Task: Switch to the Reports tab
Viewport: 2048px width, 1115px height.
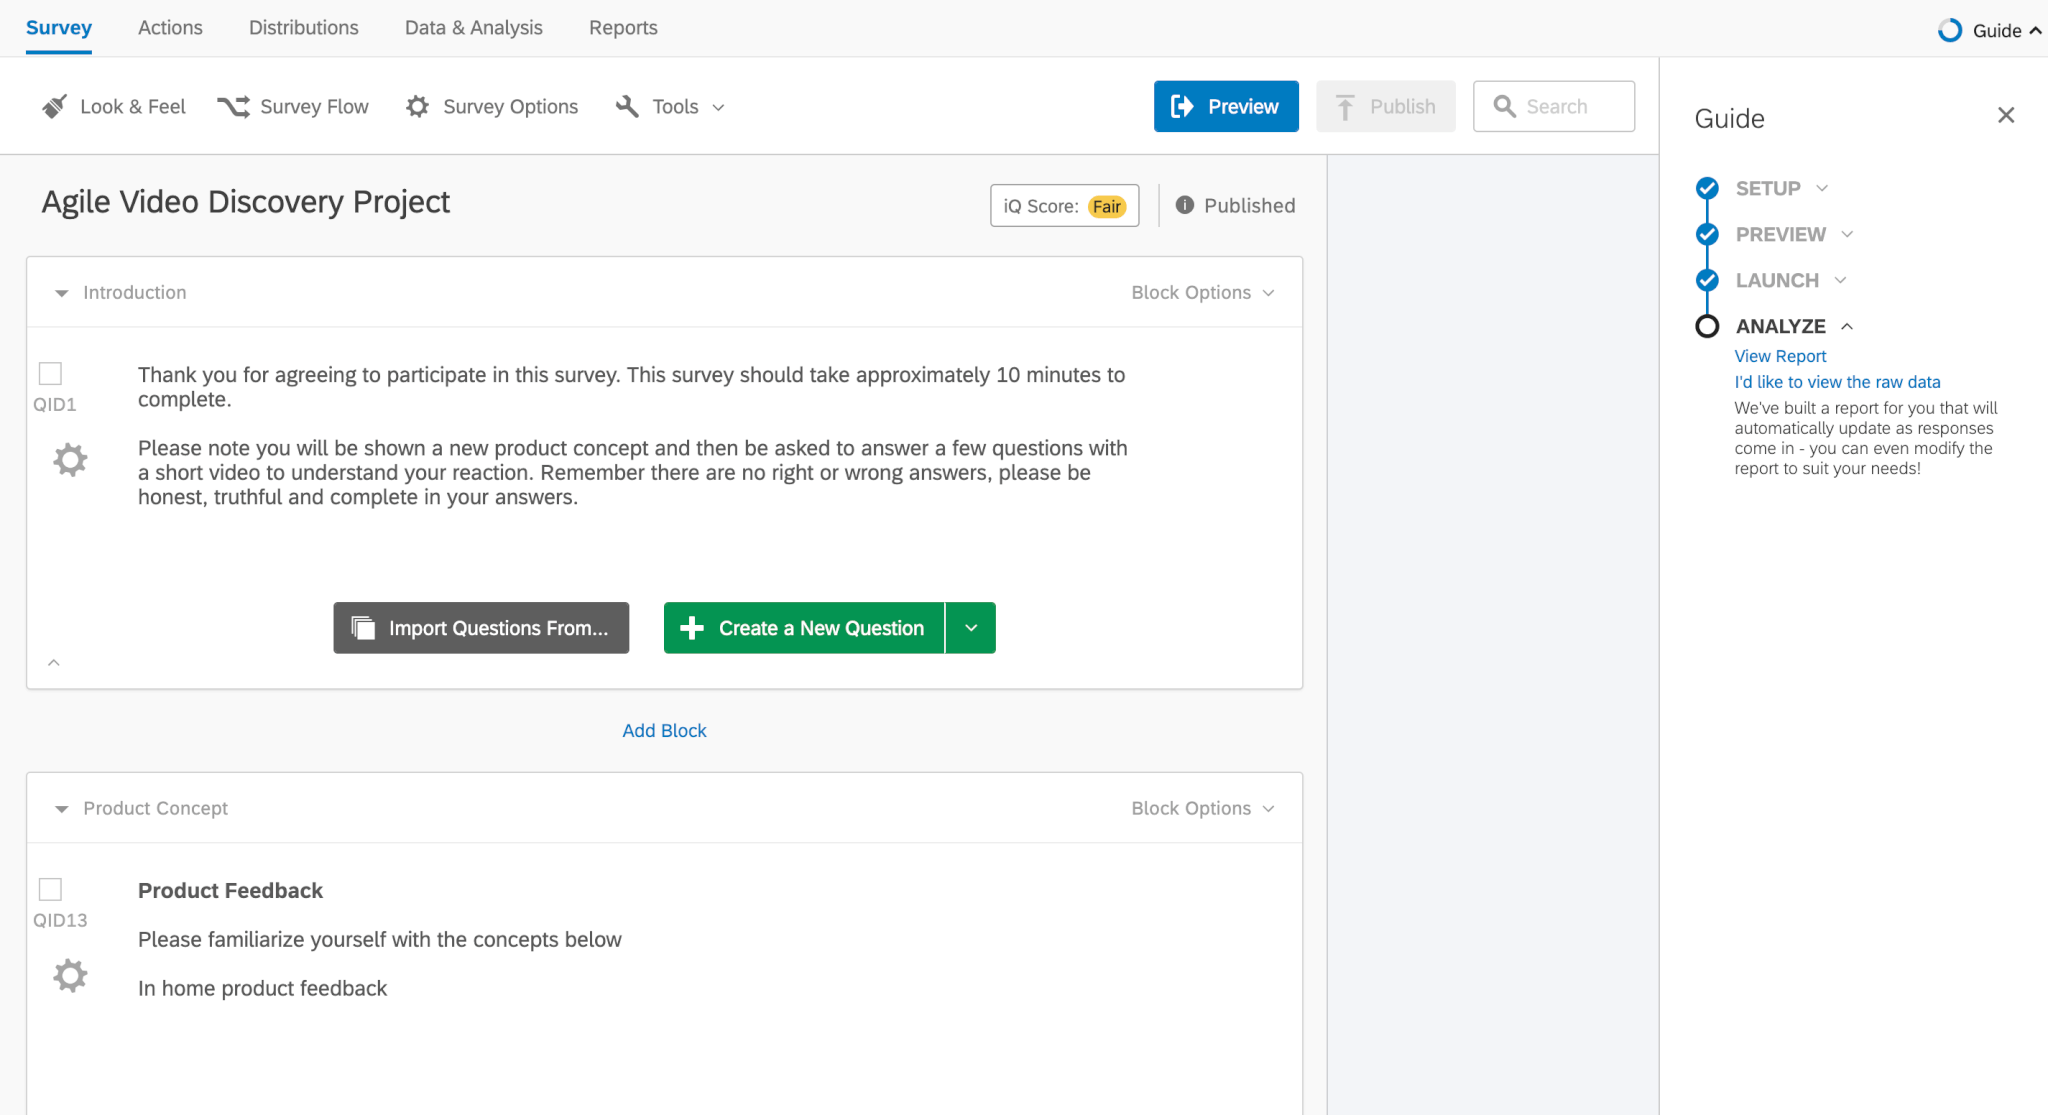Action: pyautogui.click(x=623, y=28)
